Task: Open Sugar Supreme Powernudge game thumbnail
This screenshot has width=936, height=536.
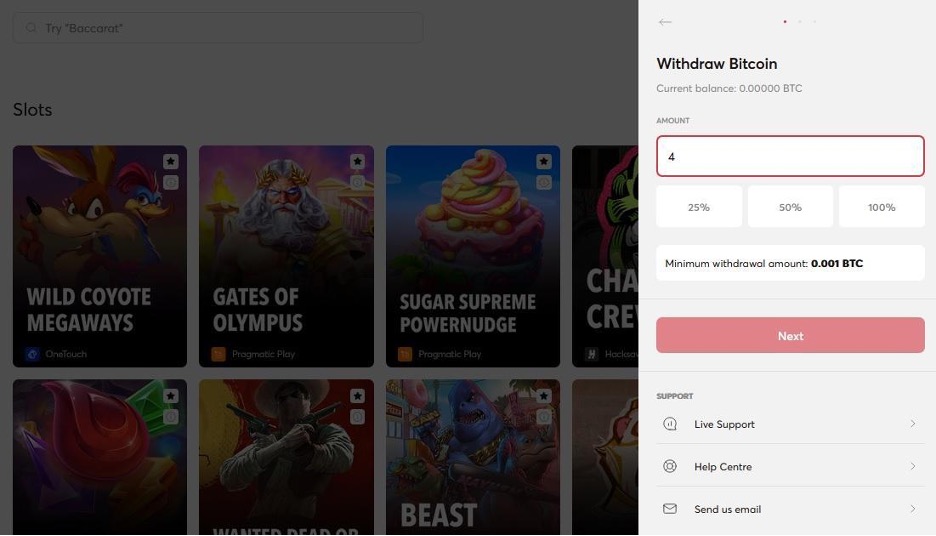Action: click(473, 256)
